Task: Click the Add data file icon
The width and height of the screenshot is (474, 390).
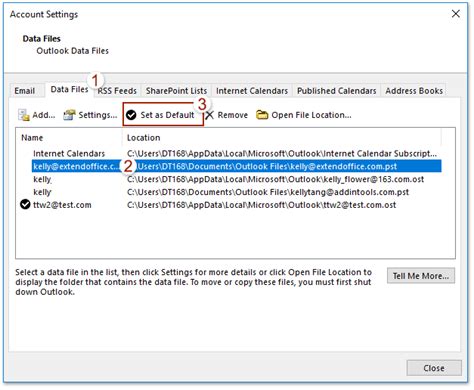Action: pos(24,115)
